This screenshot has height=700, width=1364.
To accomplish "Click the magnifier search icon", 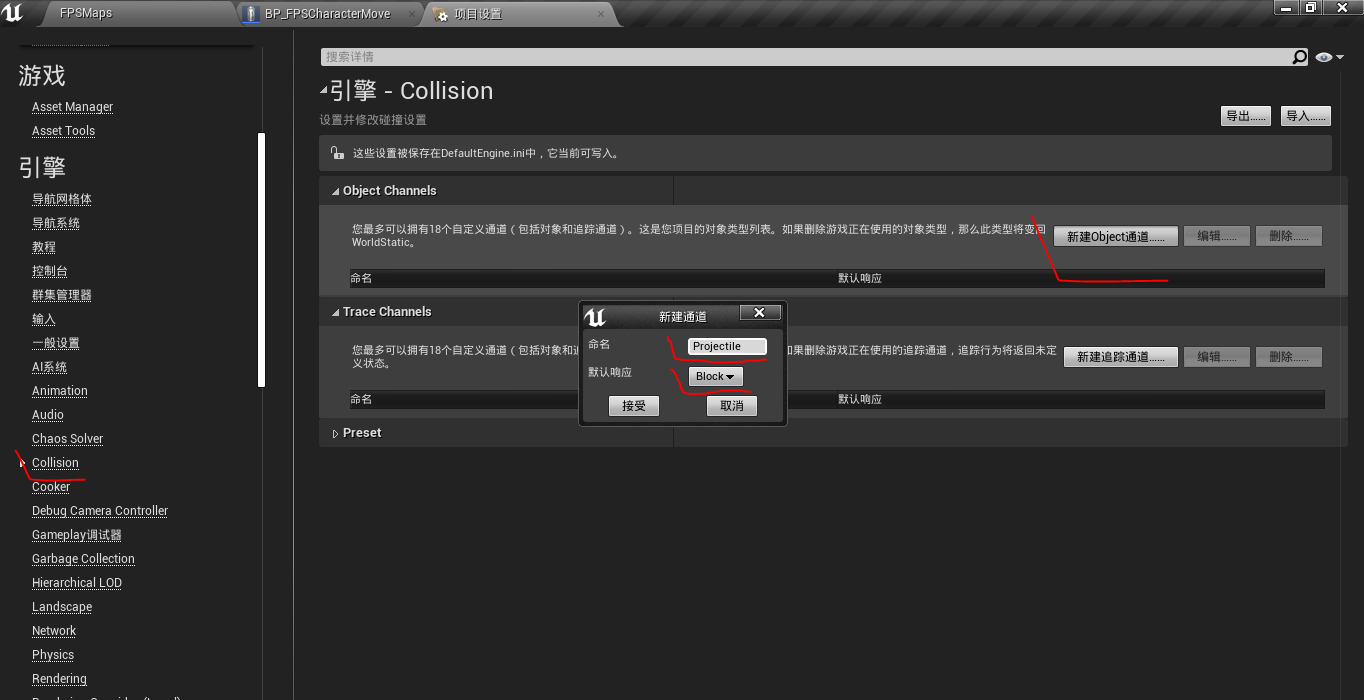I will coord(1299,57).
